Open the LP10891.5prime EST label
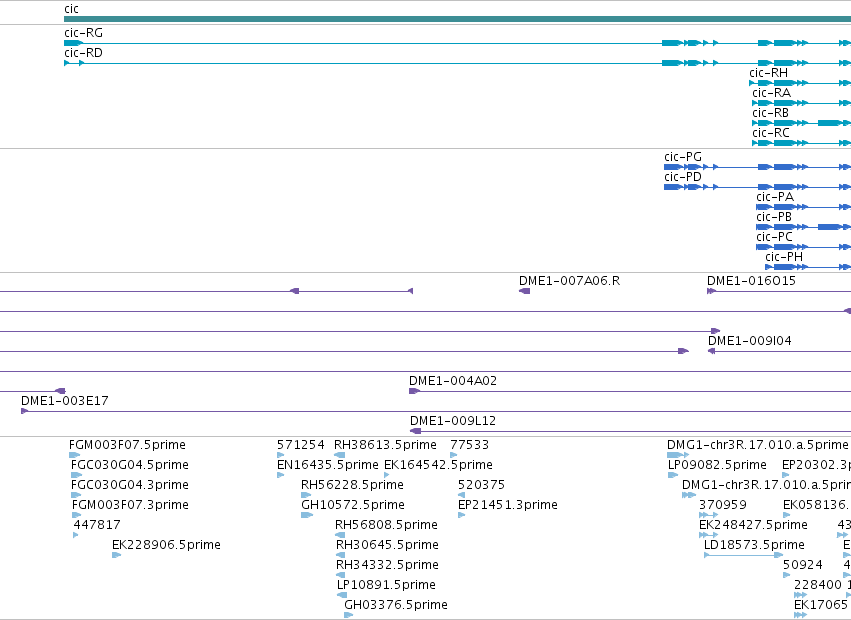Screen dimensions: 851x620 (x=386, y=585)
